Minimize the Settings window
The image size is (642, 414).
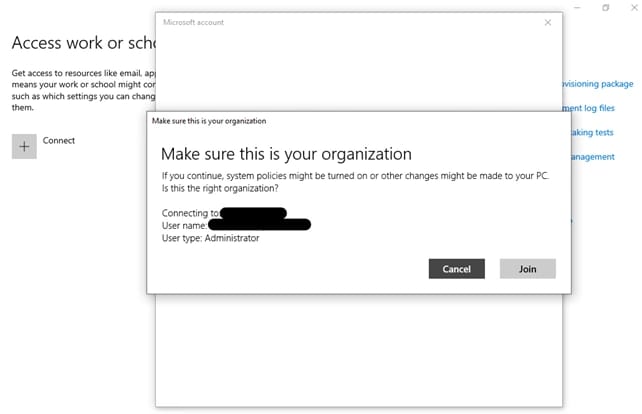pyautogui.click(x=580, y=8)
